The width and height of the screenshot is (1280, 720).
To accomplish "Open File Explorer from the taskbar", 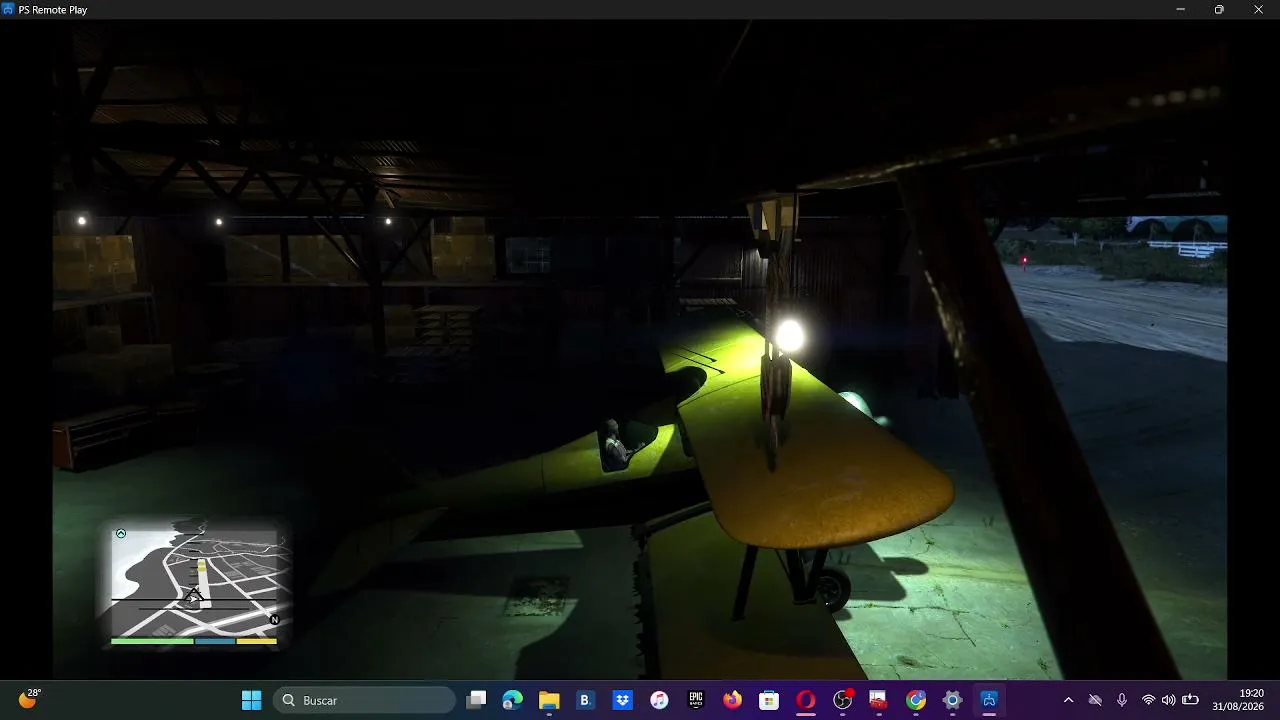I will (549, 700).
